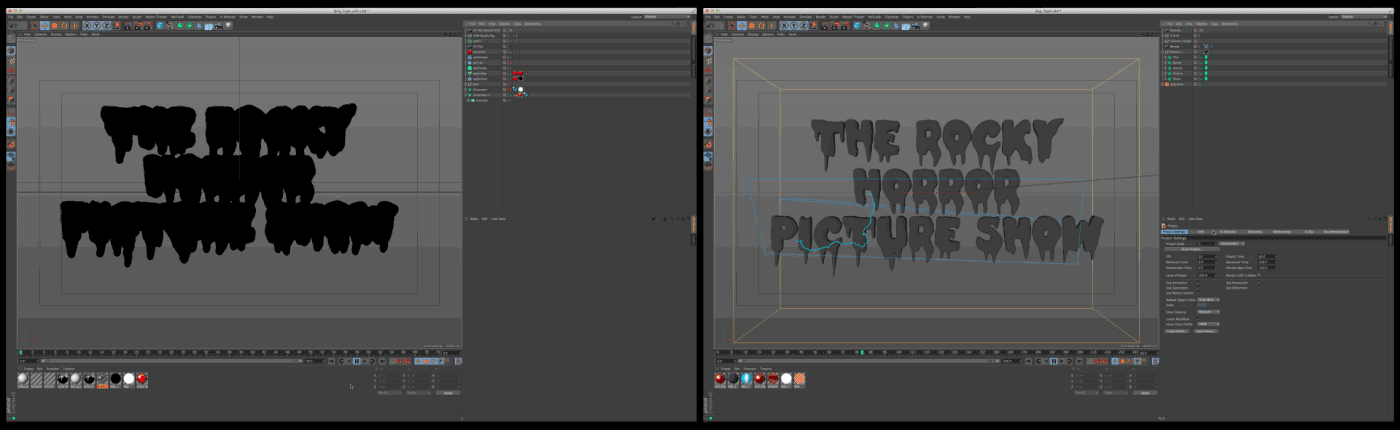Select the Move tool in right window

point(742,26)
